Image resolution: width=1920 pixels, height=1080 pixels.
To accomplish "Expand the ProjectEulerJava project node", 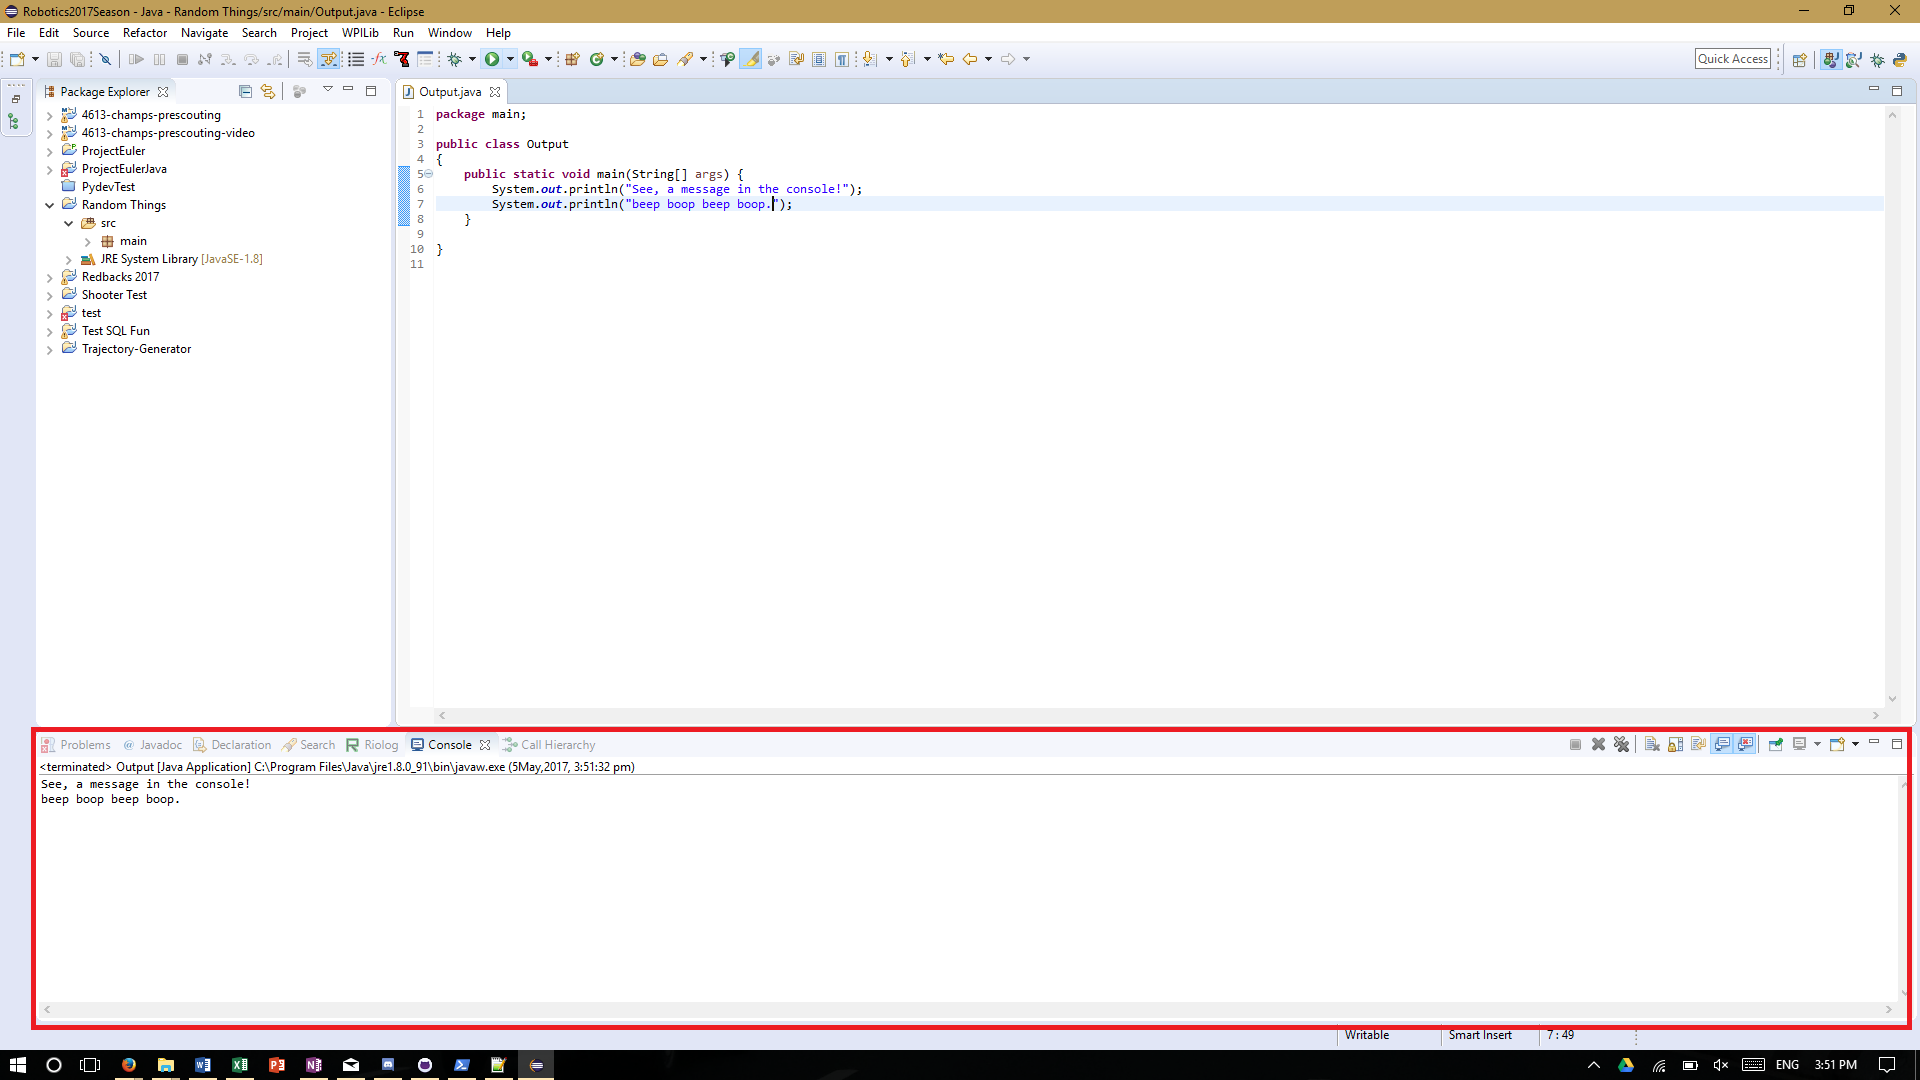I will click(x=49, y=169).
